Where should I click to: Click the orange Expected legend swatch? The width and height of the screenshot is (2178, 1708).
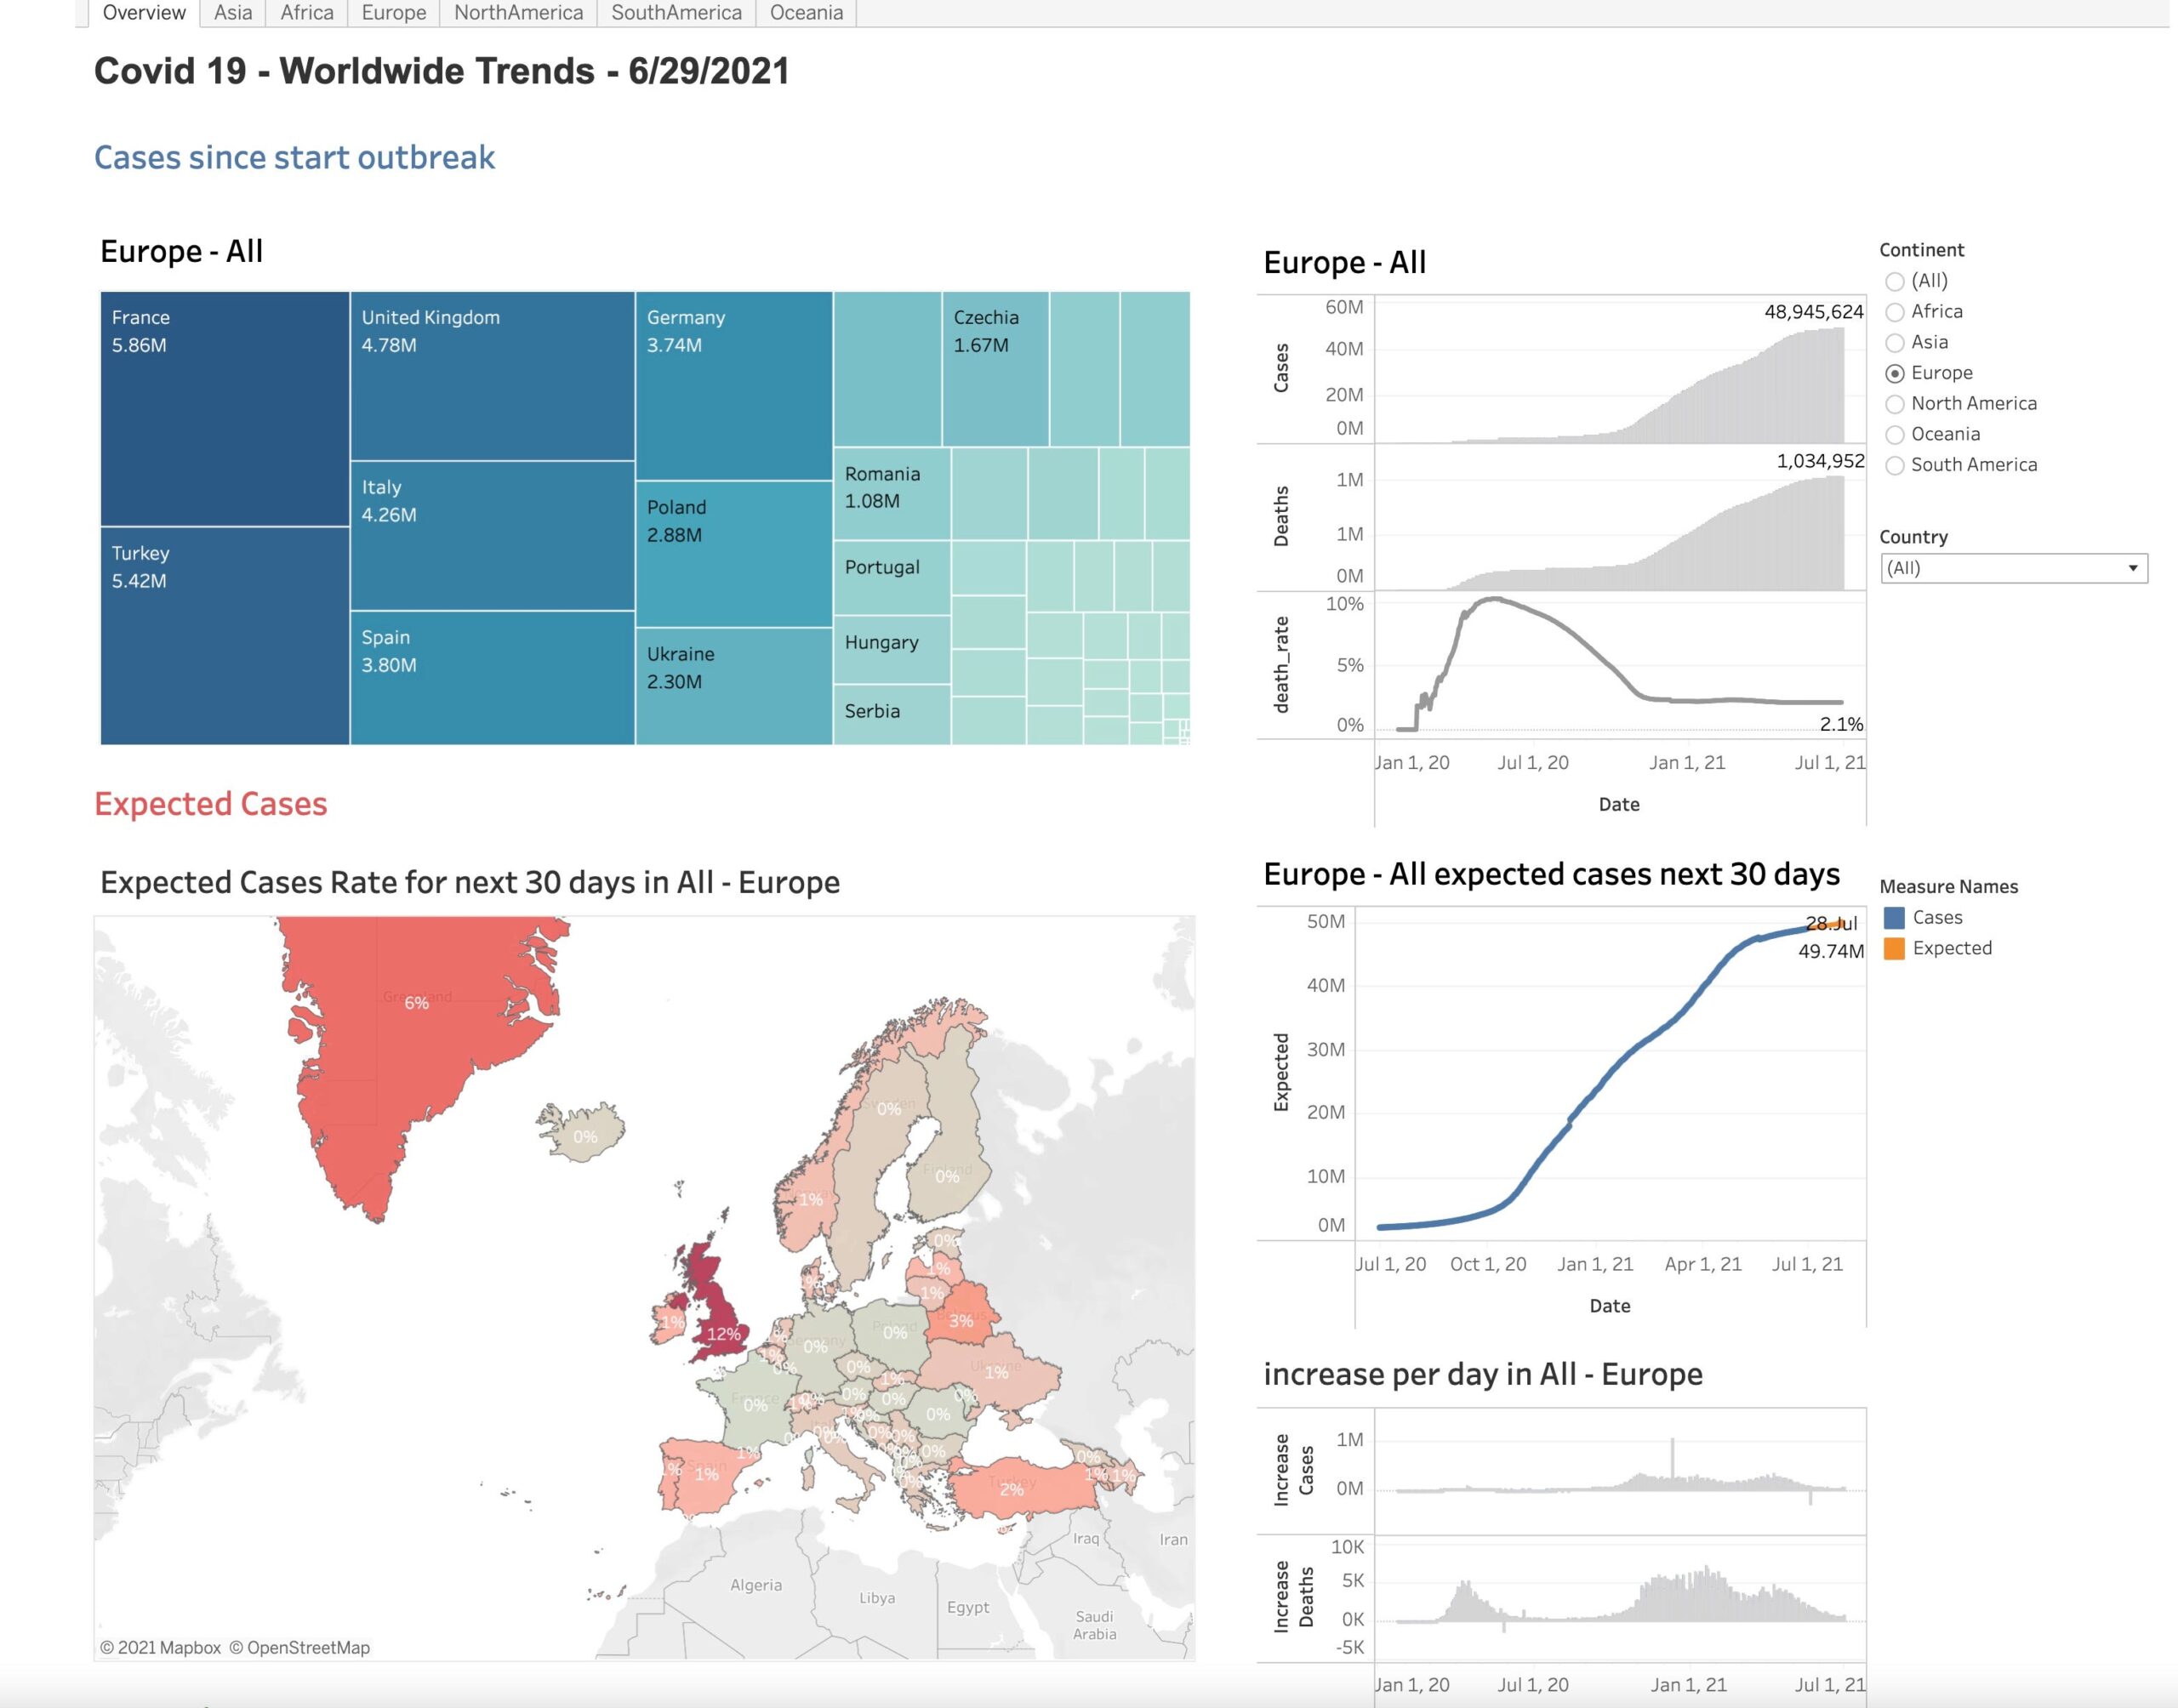click(1893, 949)
